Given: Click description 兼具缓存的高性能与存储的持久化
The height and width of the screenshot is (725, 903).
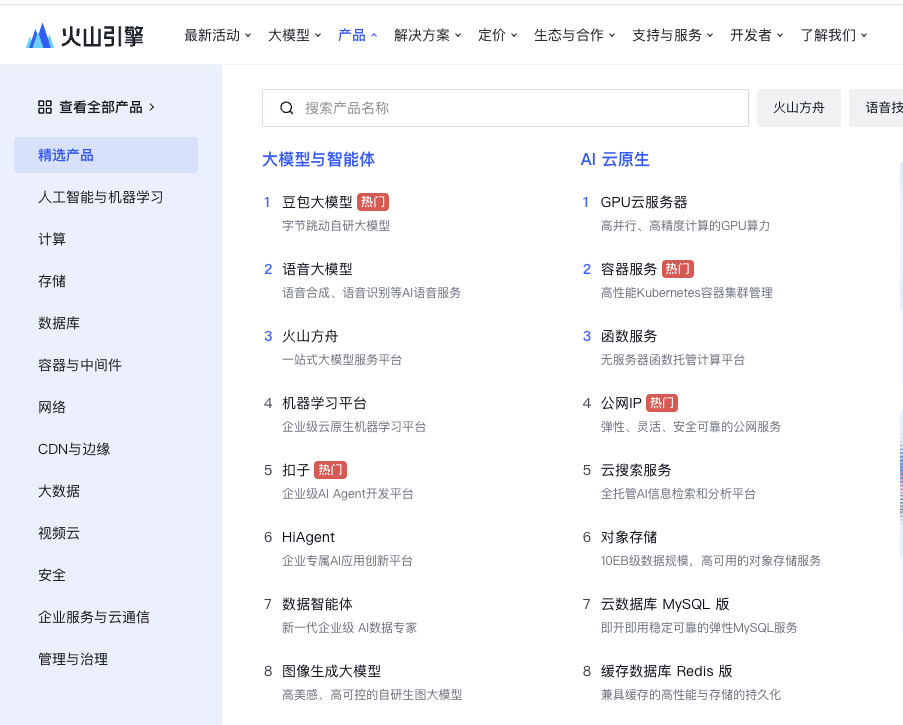Looking at the screenshot, I should click(x=690, y=694).
